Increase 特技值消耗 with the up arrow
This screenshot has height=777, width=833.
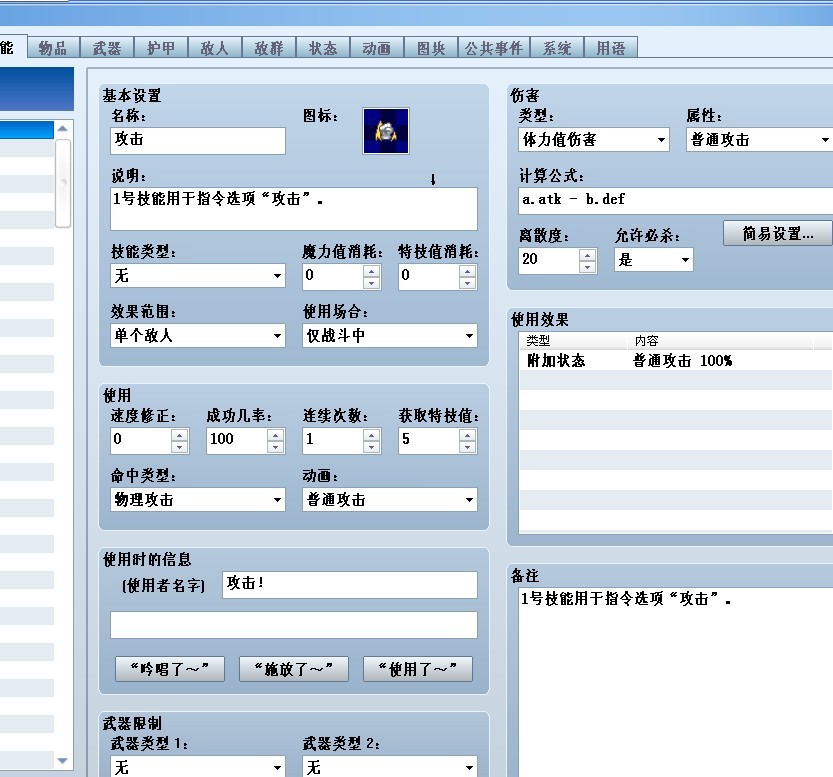pyautogui.click(x=468, y=271)
